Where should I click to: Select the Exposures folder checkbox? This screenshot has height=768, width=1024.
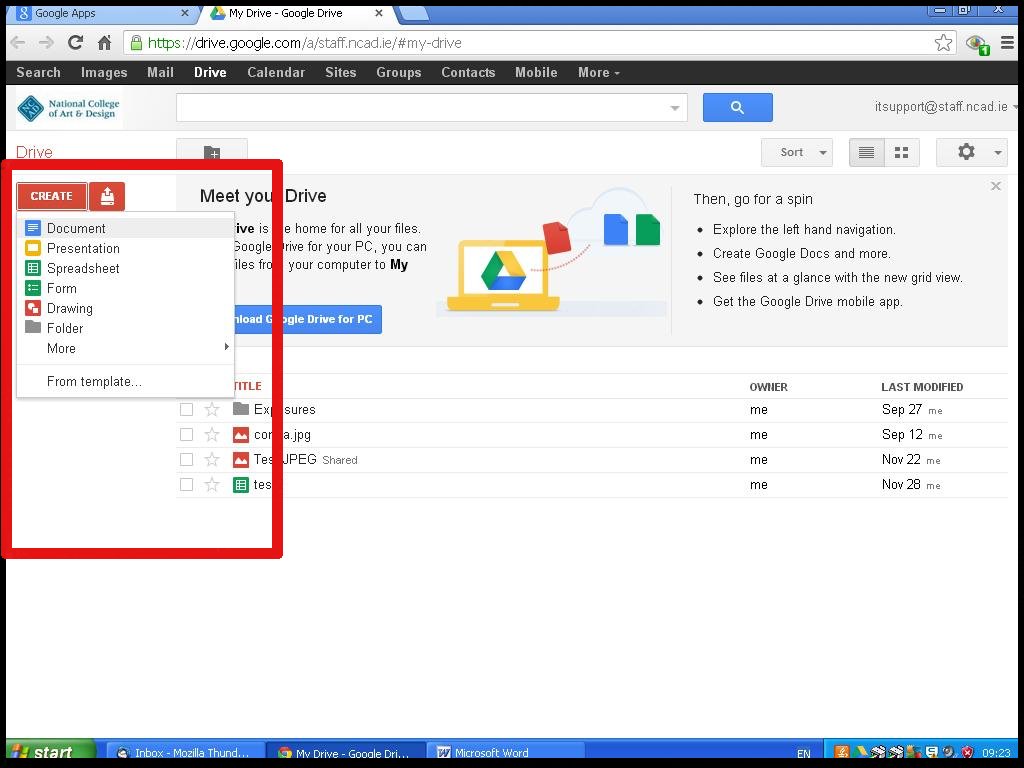click(x=186, y=409)
